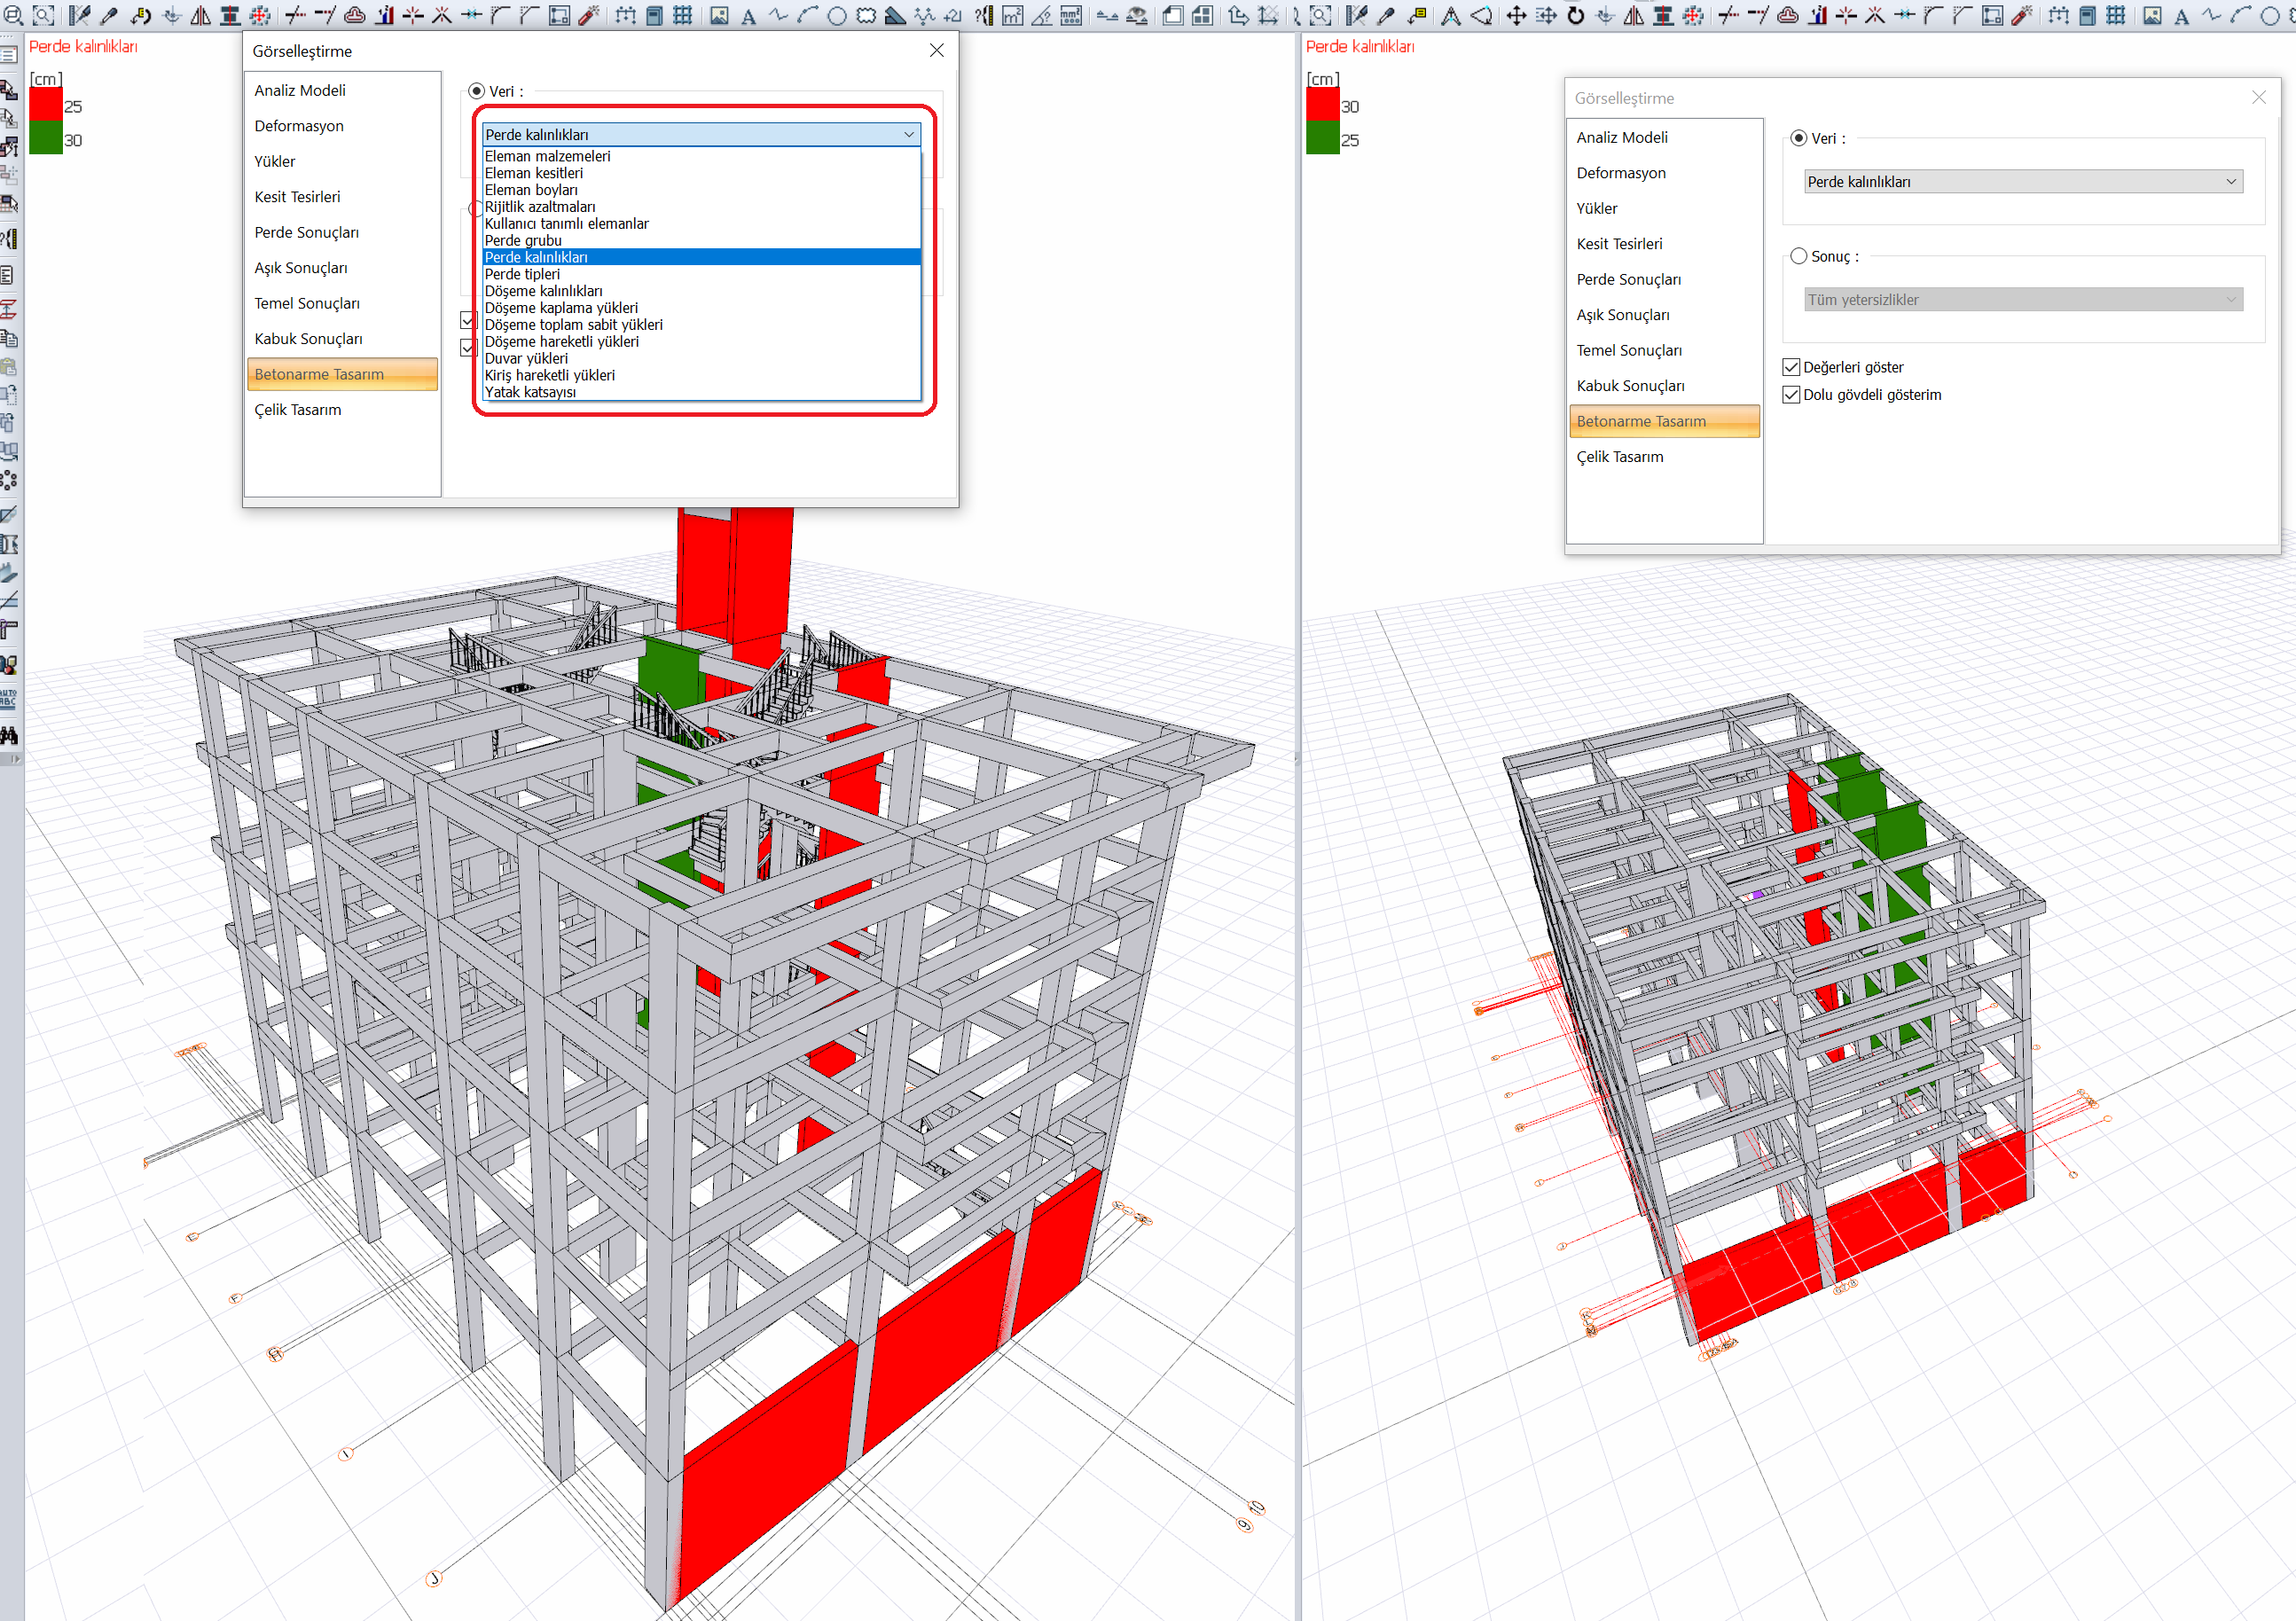Click the trim corner icon in left toolbar
The height and width of the screenshot is (1621, 2296).
(500, 15)
